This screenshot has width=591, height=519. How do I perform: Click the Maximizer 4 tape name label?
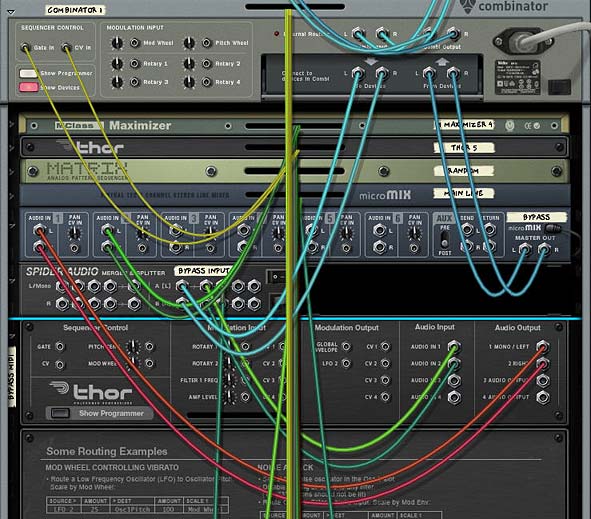tap(464, 124)
